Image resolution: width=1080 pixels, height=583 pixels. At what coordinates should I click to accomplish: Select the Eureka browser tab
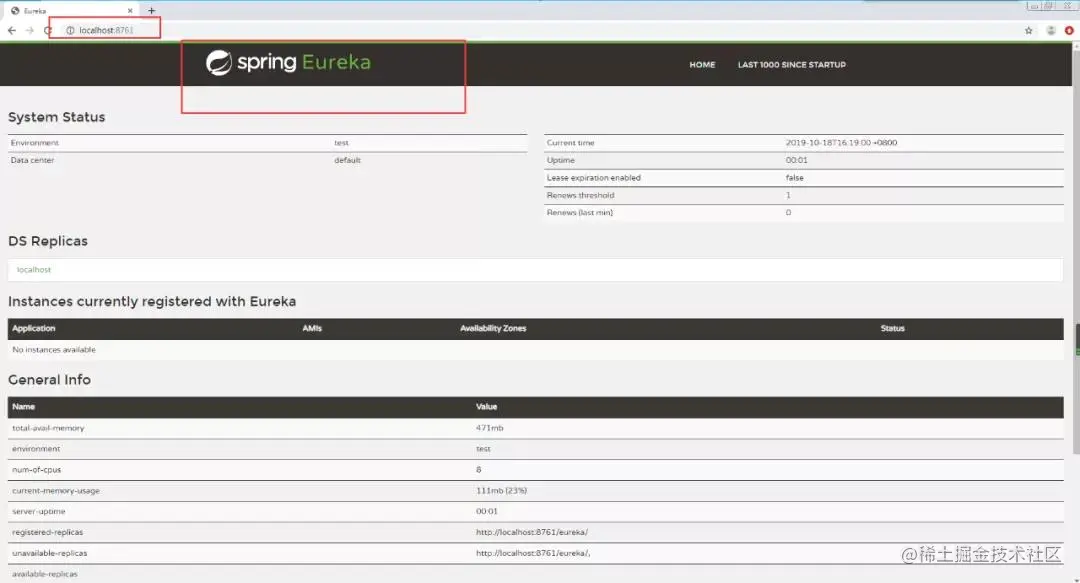(x=70, y=10)
